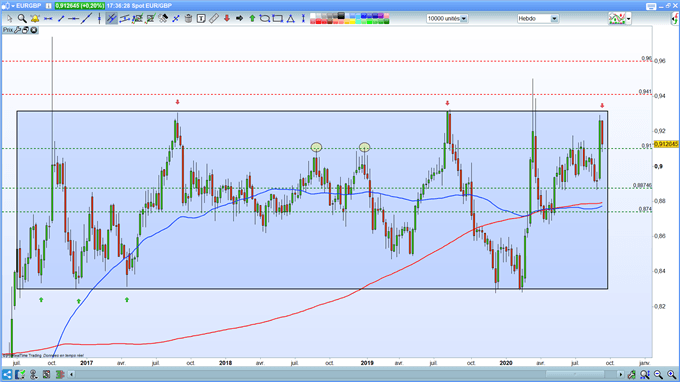
Task: Select the Fibonacci retracement tool with checkmark
Action: click(137, 19)
